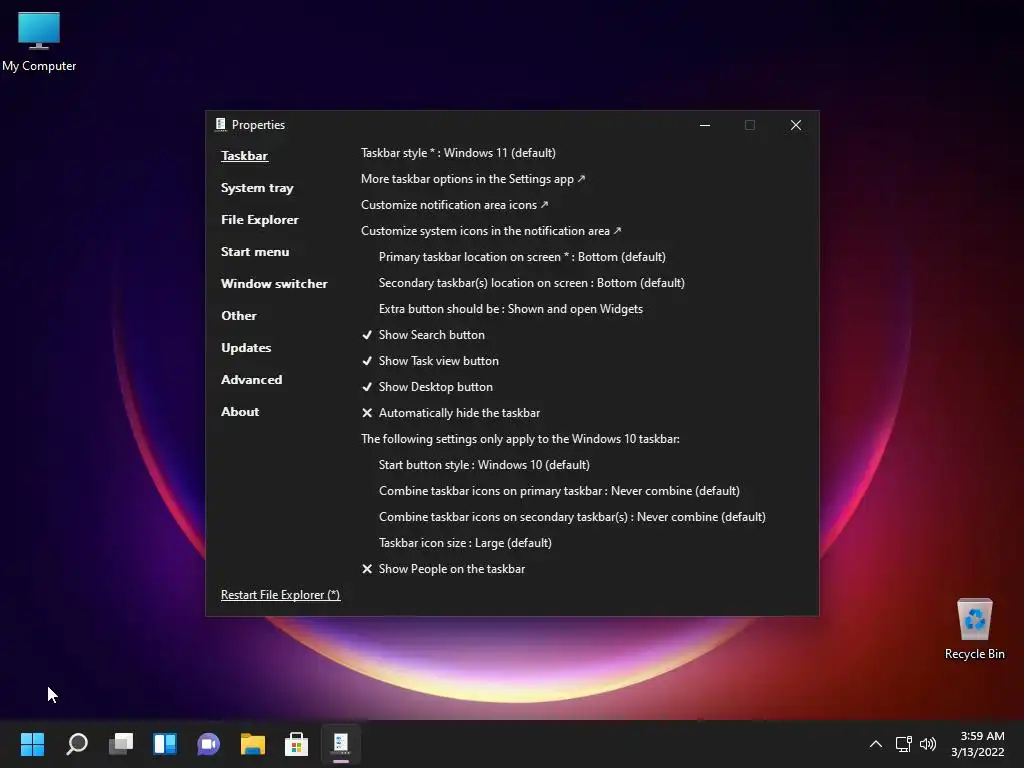Screen dimensions: 1024x768
Task: Open File Explorer from the taskbar
Action: coord(253,743)
